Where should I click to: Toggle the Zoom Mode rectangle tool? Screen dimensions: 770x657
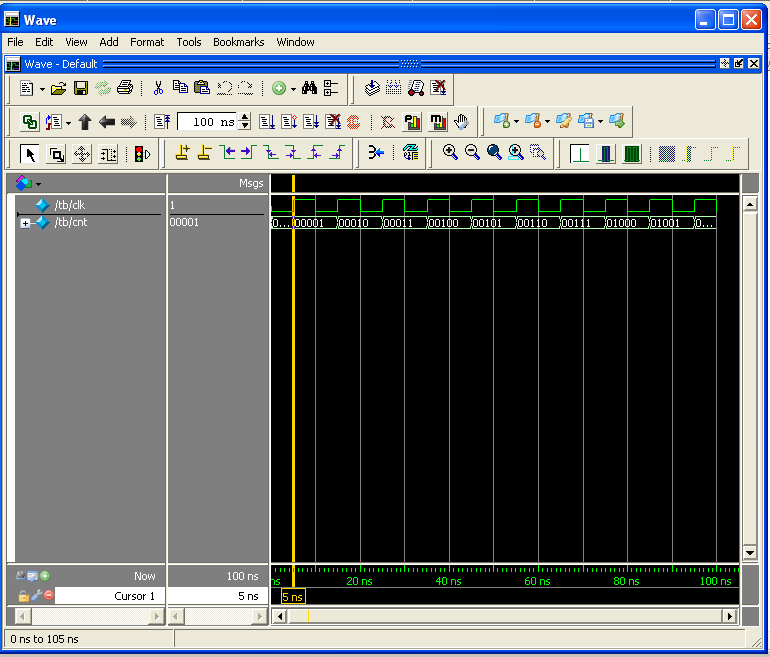56,154
